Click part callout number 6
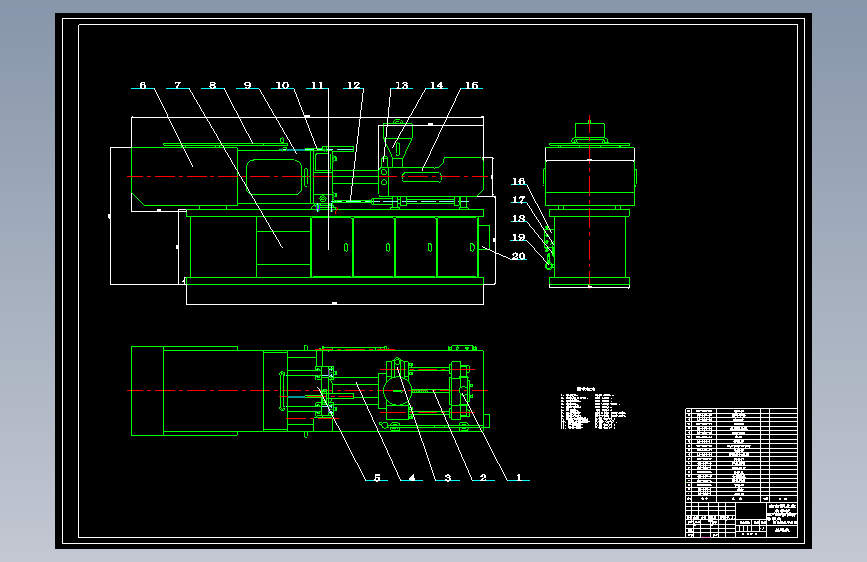Viewport: 867px width, 562px height. click(143, 85)
